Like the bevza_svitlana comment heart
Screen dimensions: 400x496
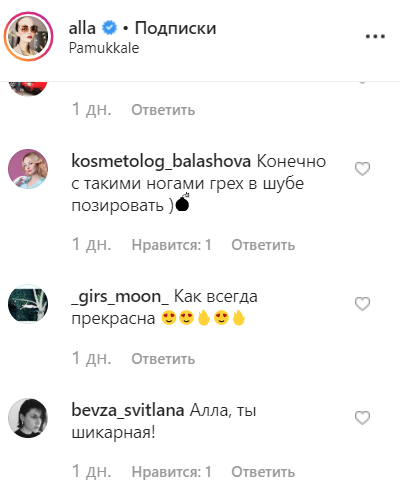(362, 418)
